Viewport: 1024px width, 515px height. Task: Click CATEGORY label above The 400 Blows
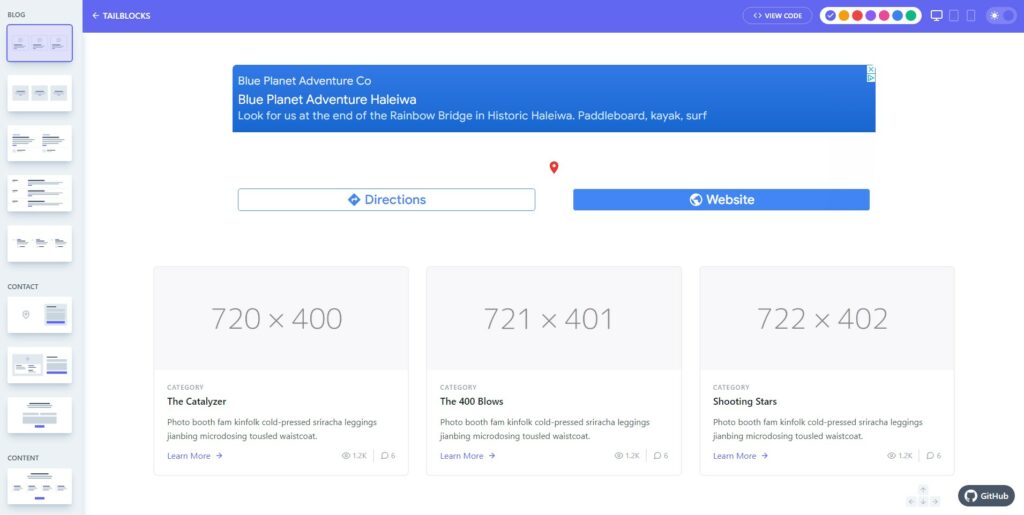click(x=458, y=387)
